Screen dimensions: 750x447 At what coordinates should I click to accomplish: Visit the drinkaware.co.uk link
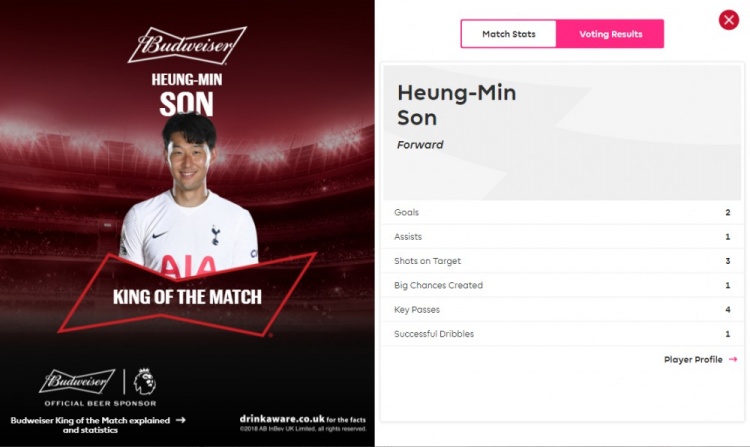tap(275, 420)
